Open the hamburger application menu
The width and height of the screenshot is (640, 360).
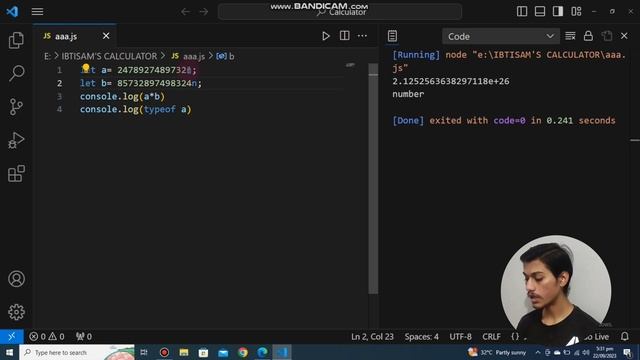click(x=37, y=11)
